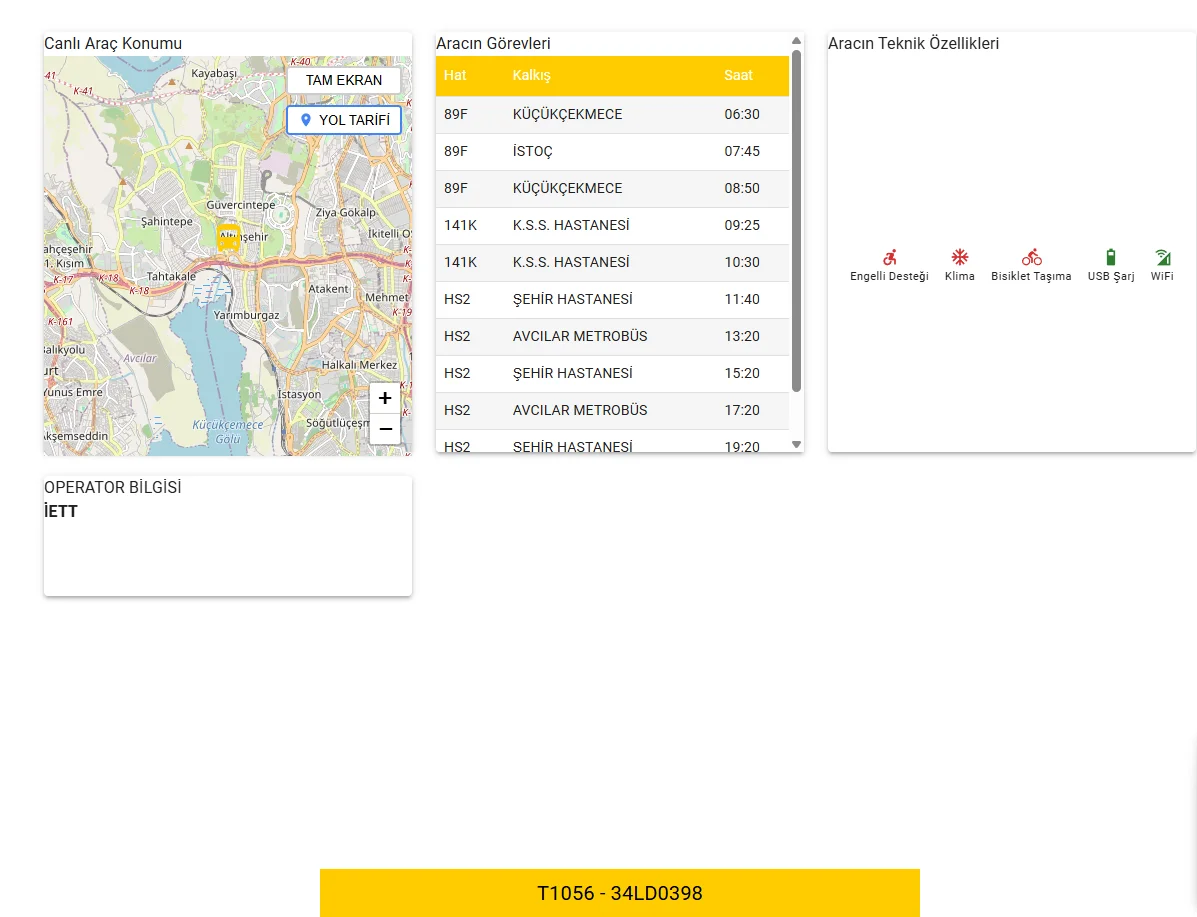Click the Bisiklet Taşıma bicycle icon
Image resolution: width=1197 pixels, height=917 pixels.
(x=1031, y=257)
